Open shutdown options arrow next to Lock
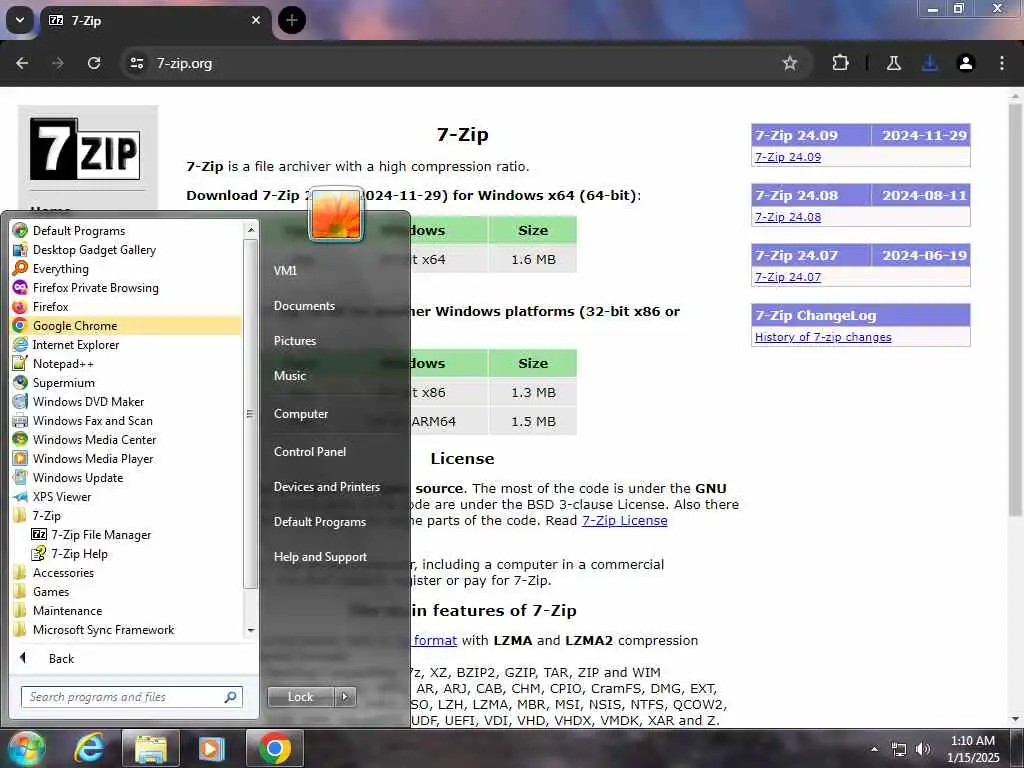The height and width of the screenshot is (768, 1024). pos(345,697)
